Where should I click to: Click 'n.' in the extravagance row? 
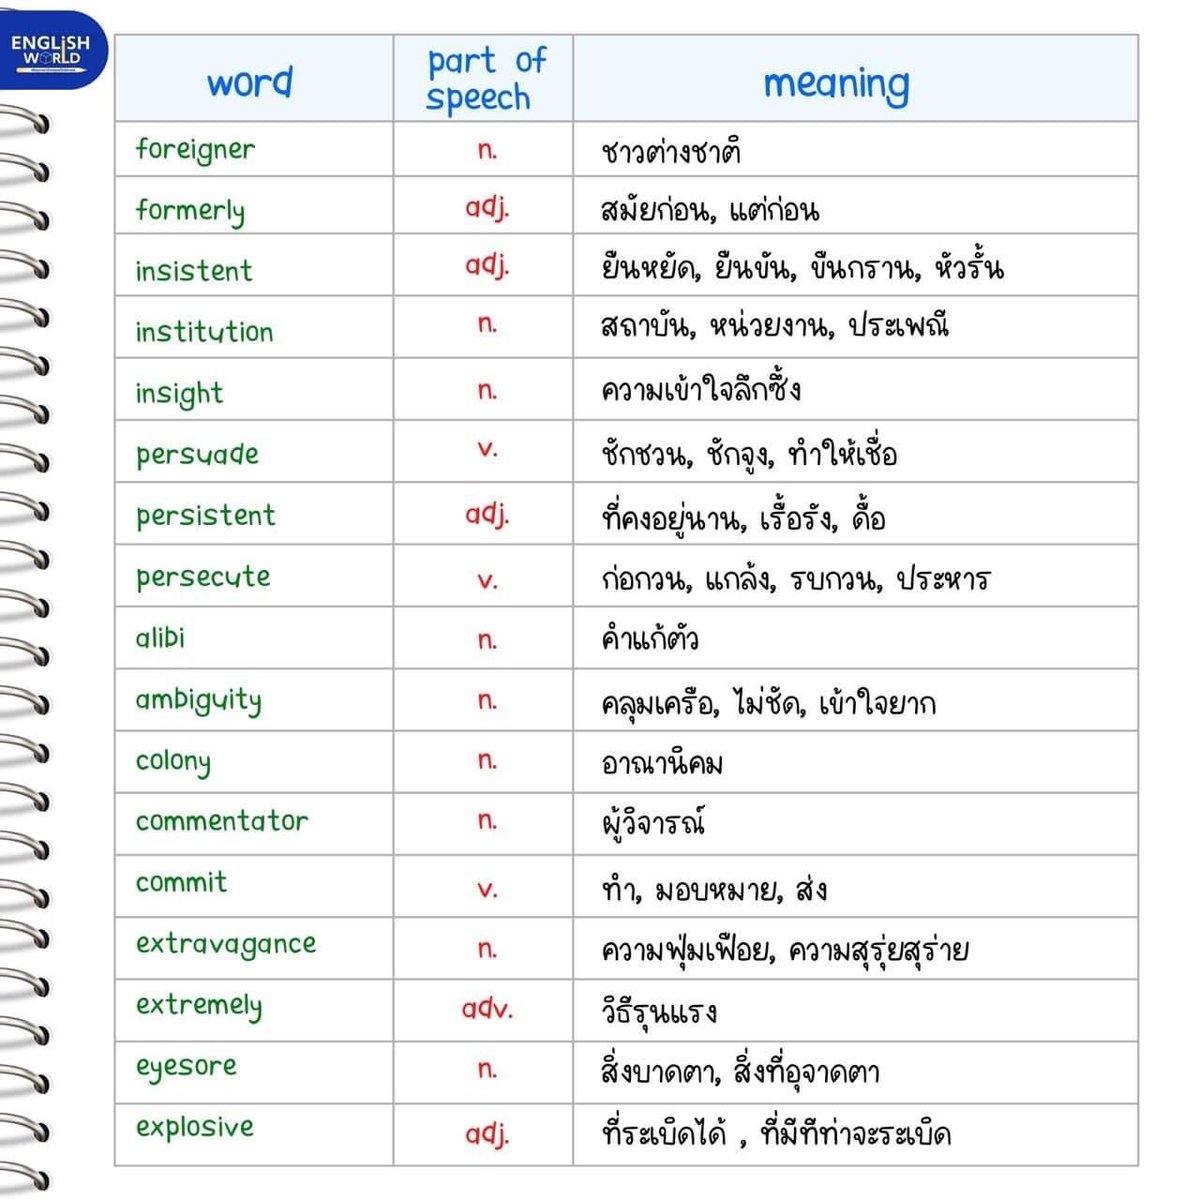point(487,949)
